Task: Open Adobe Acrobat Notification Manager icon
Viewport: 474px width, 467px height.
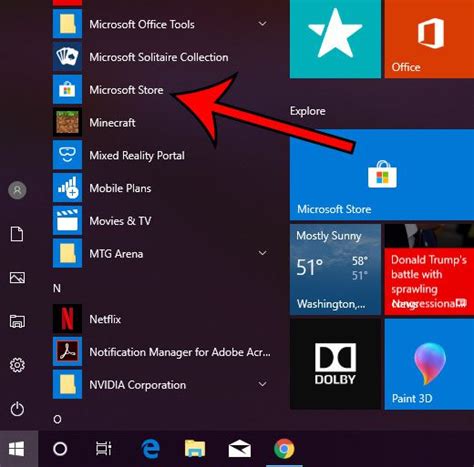Action: coord(67,352)
